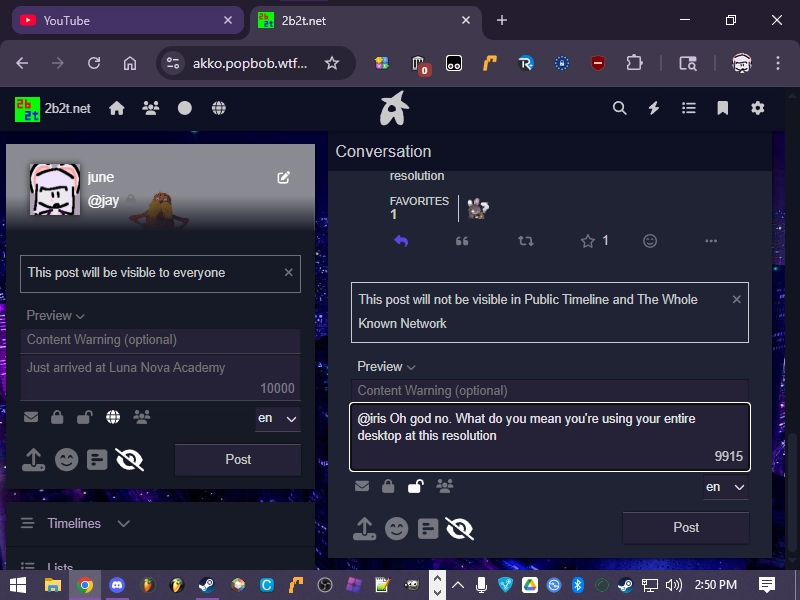Click the edit profile icon next to june

click(x=284, y=177)
